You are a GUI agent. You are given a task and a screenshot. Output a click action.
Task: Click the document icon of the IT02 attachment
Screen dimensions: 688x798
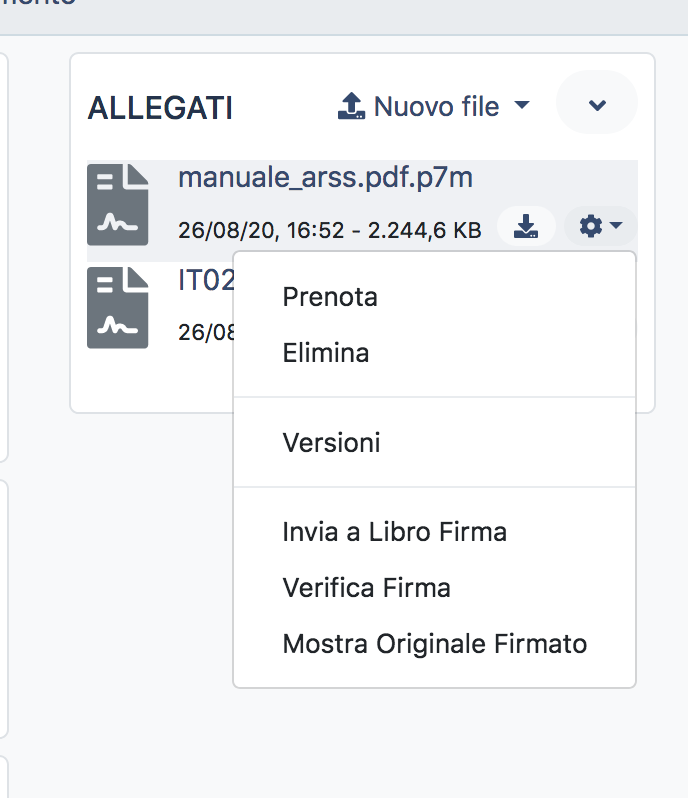point(118,308)
